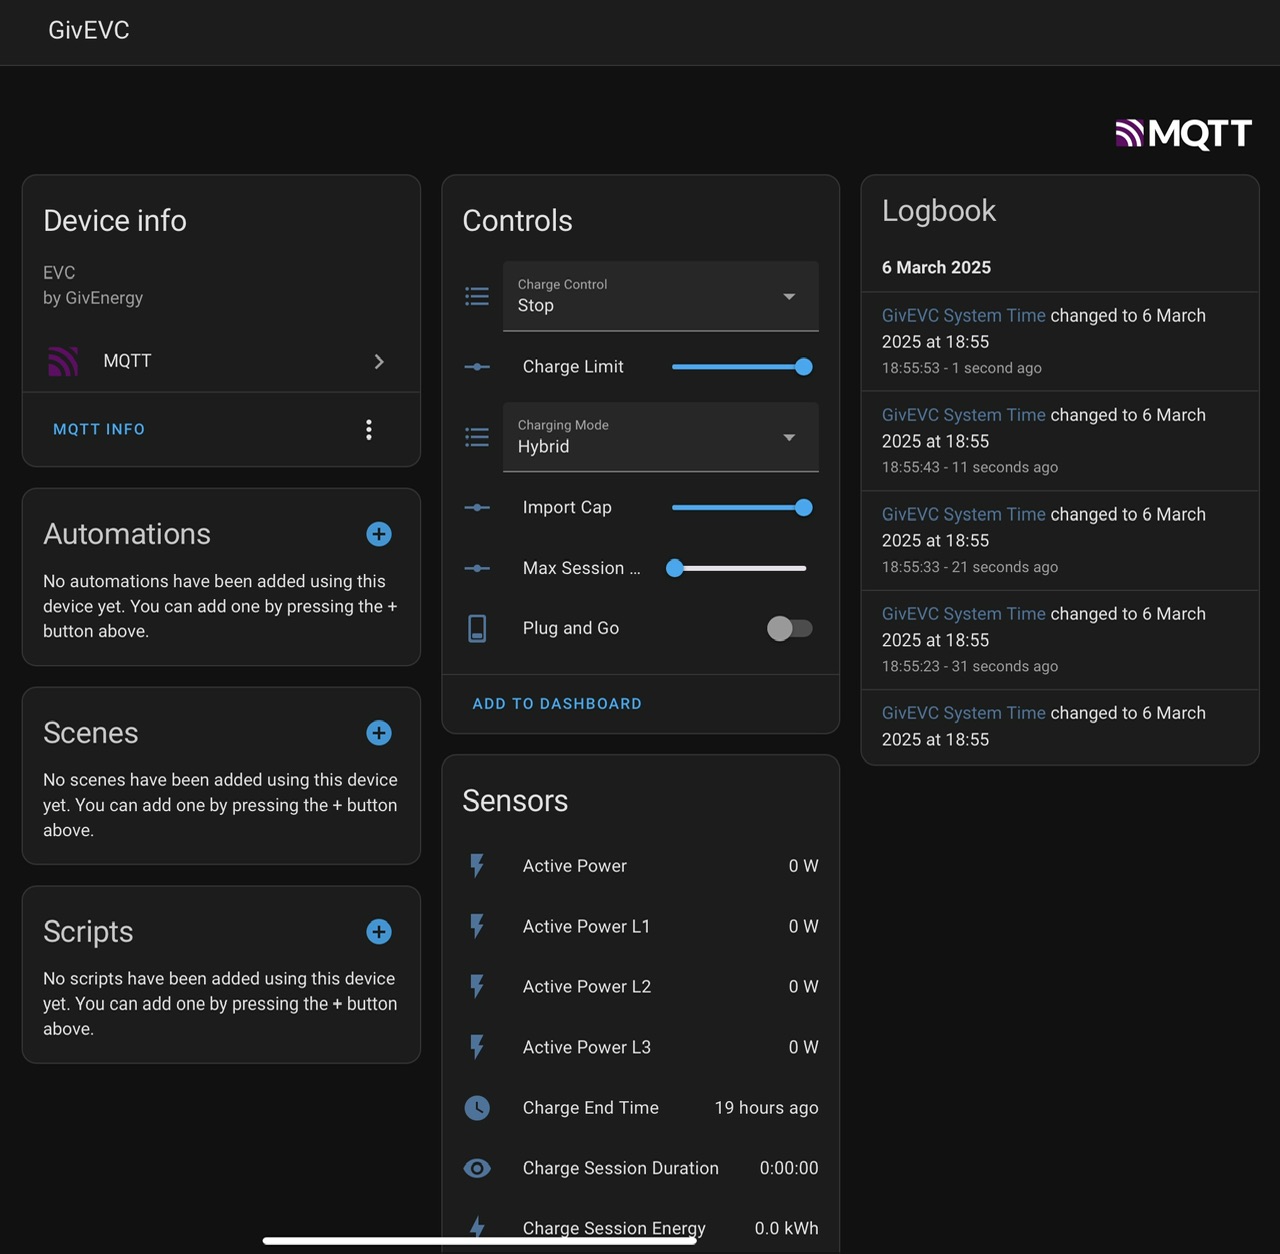Click GivEVC System Time link at 18:55:43
This screenshot has height=1254, width=1280.
pyautogui.click(x=964, y=415)
